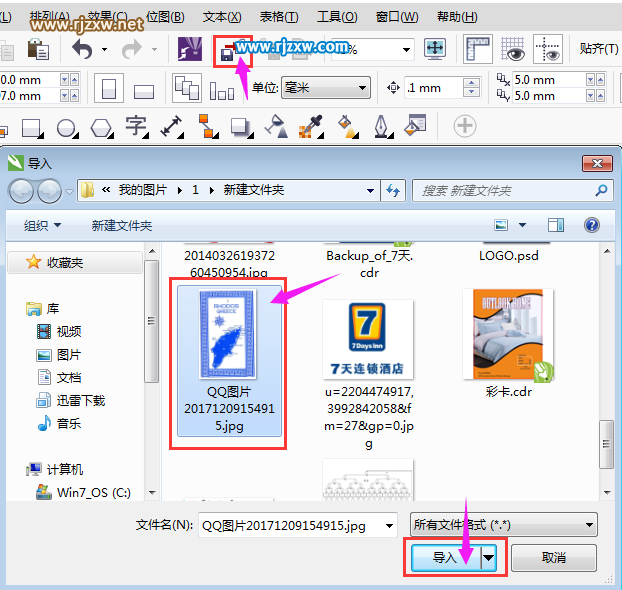The image size is (622, 590).
Task: Click the duplicate distance Y 5.0 mm field
Action: pos(549,96)
